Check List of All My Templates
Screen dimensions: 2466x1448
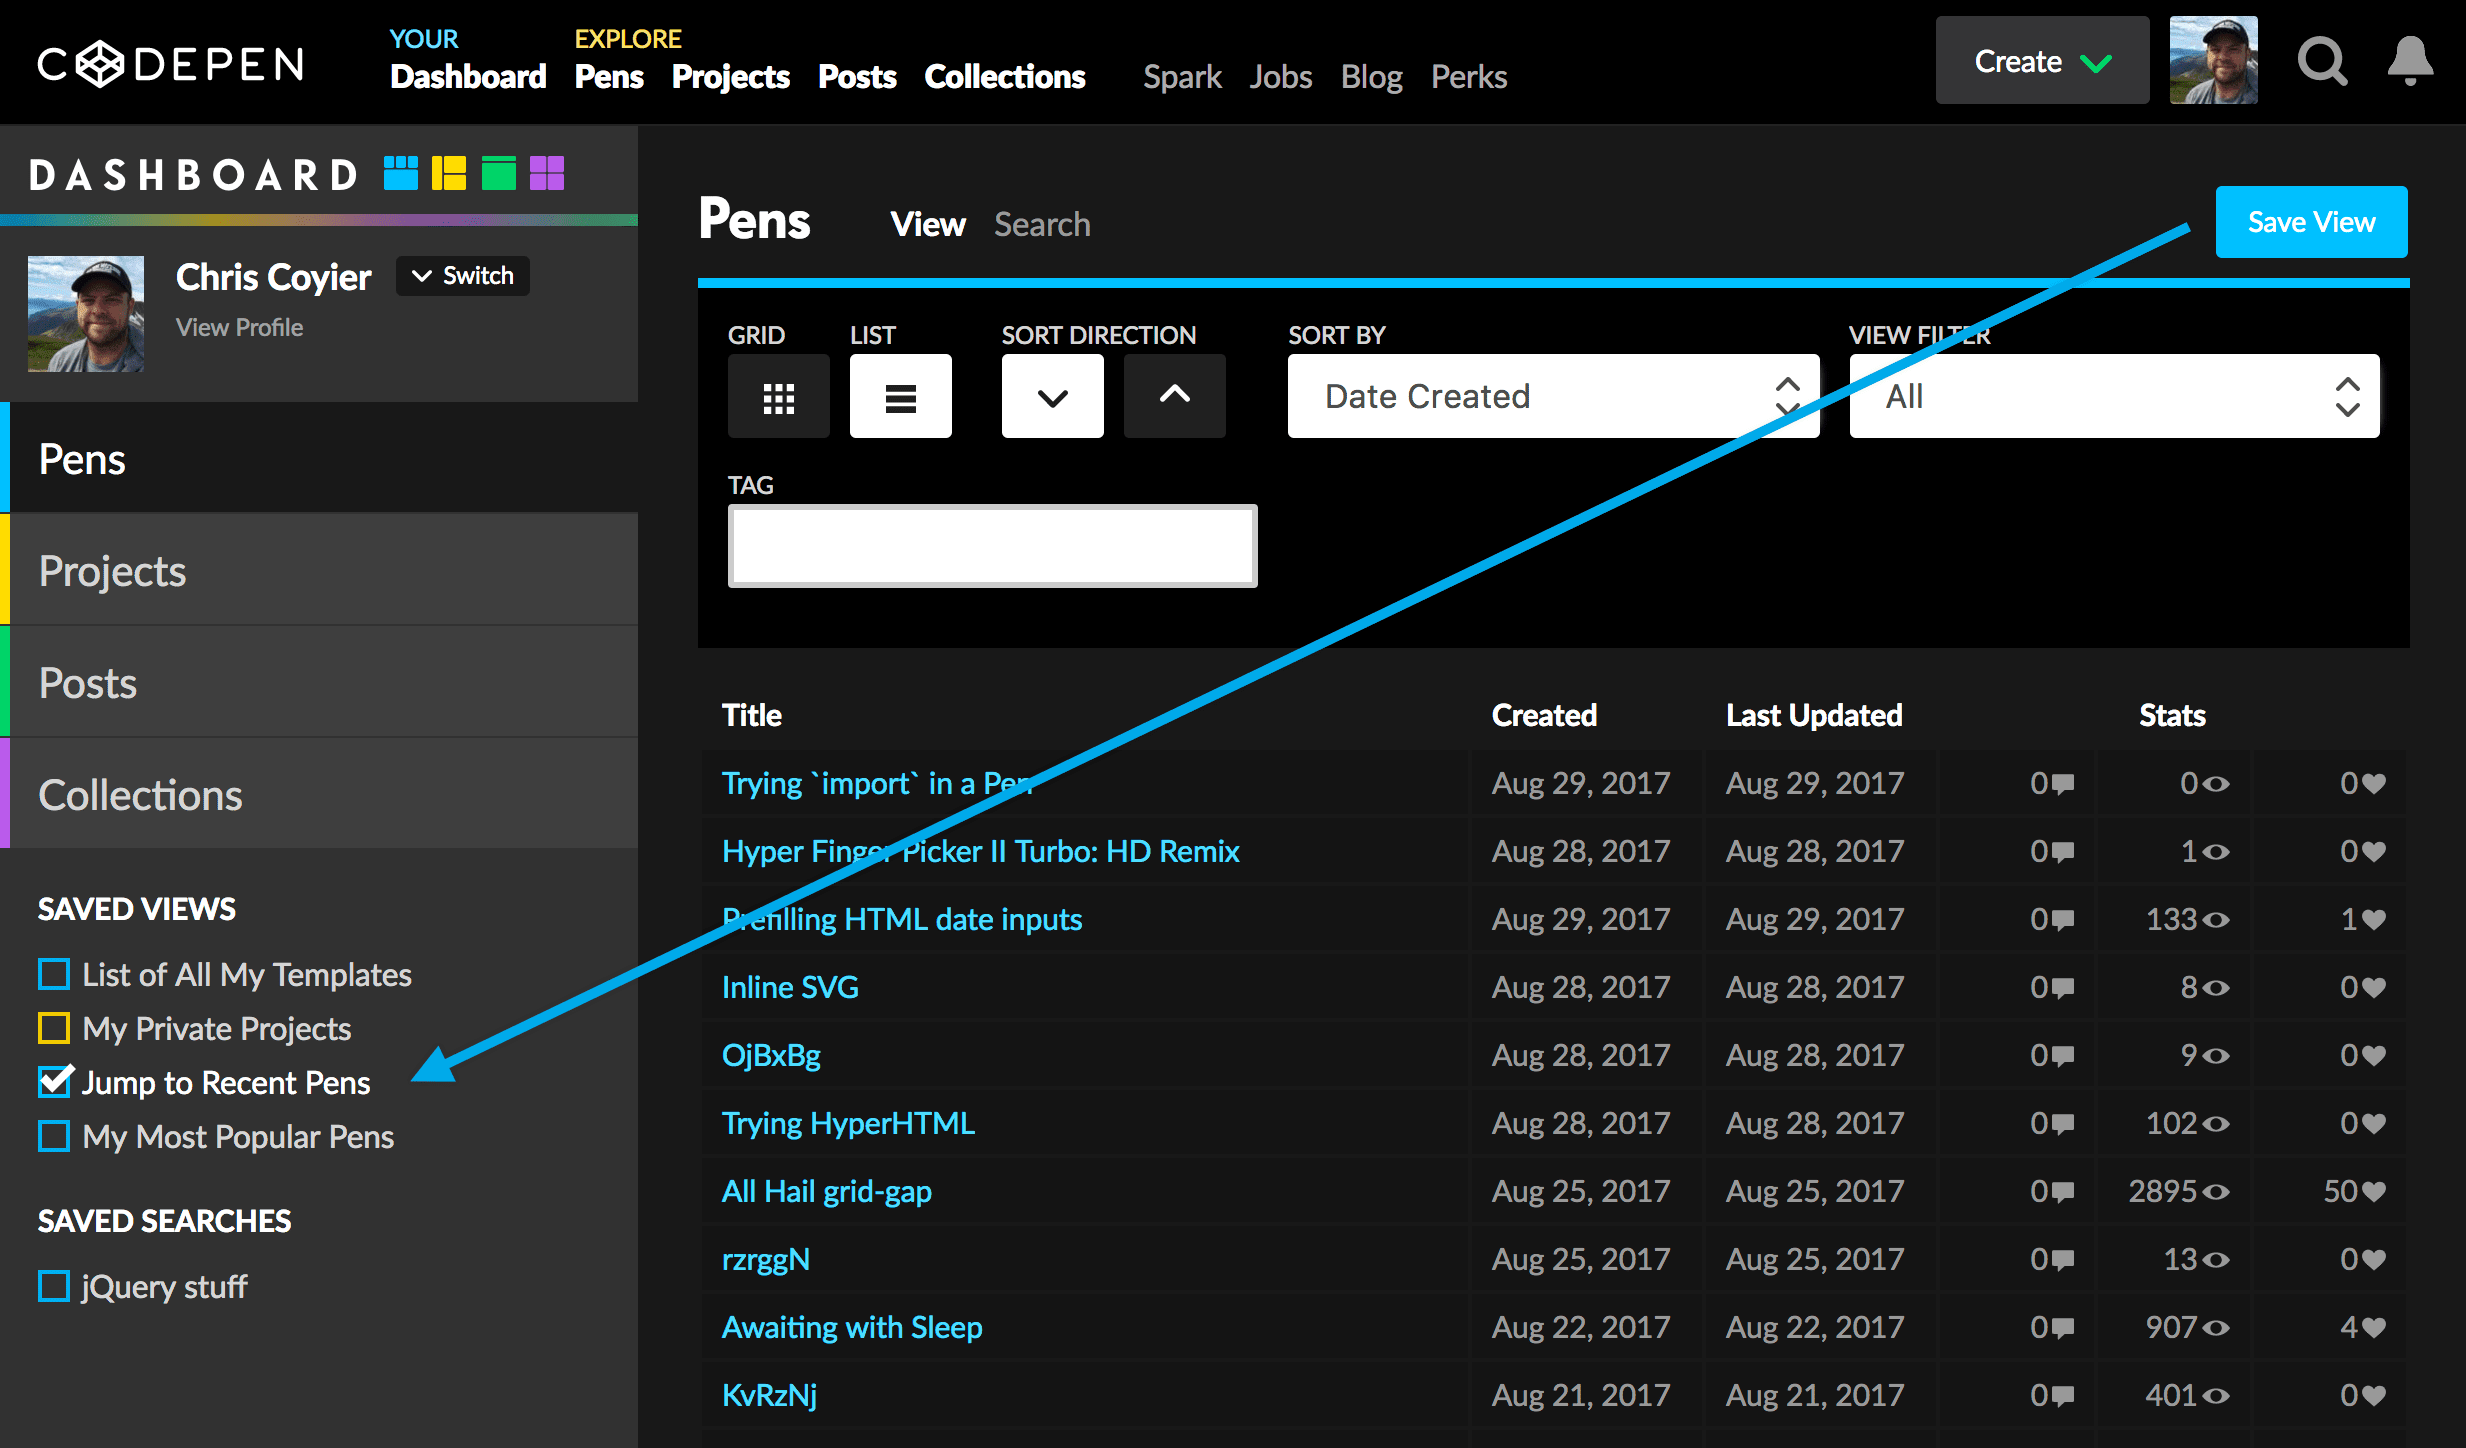(54, 974)
